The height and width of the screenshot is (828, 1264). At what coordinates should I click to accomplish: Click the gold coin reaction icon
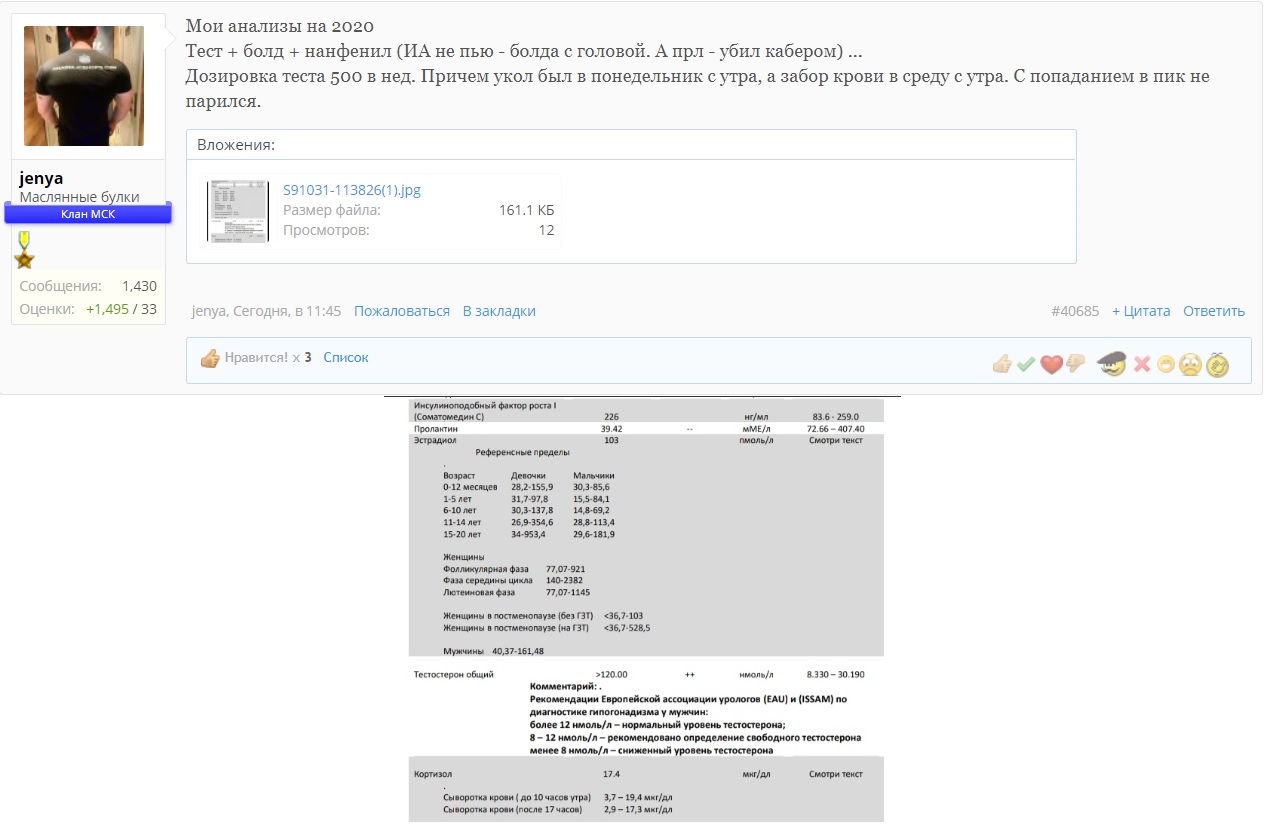pos(1216,365)
